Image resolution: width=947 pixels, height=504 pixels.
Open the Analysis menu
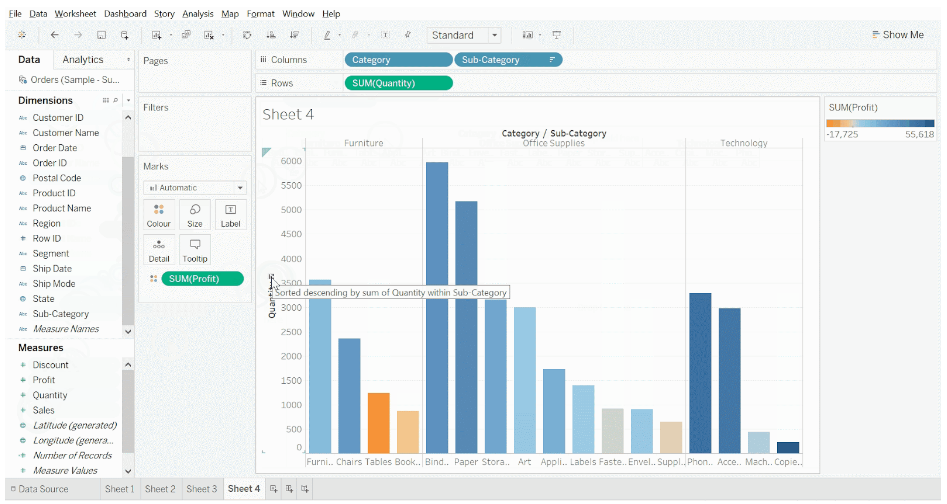pos(197,14)
